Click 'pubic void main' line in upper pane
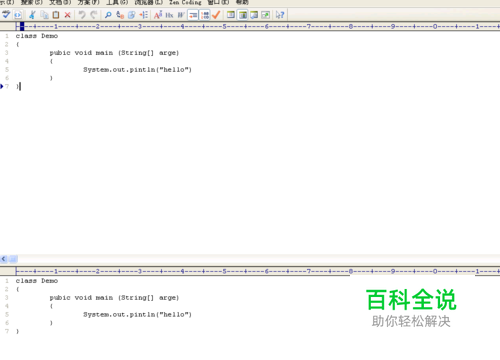The height and width of the screenshot is (360, 500). click(x=114, y=53)
